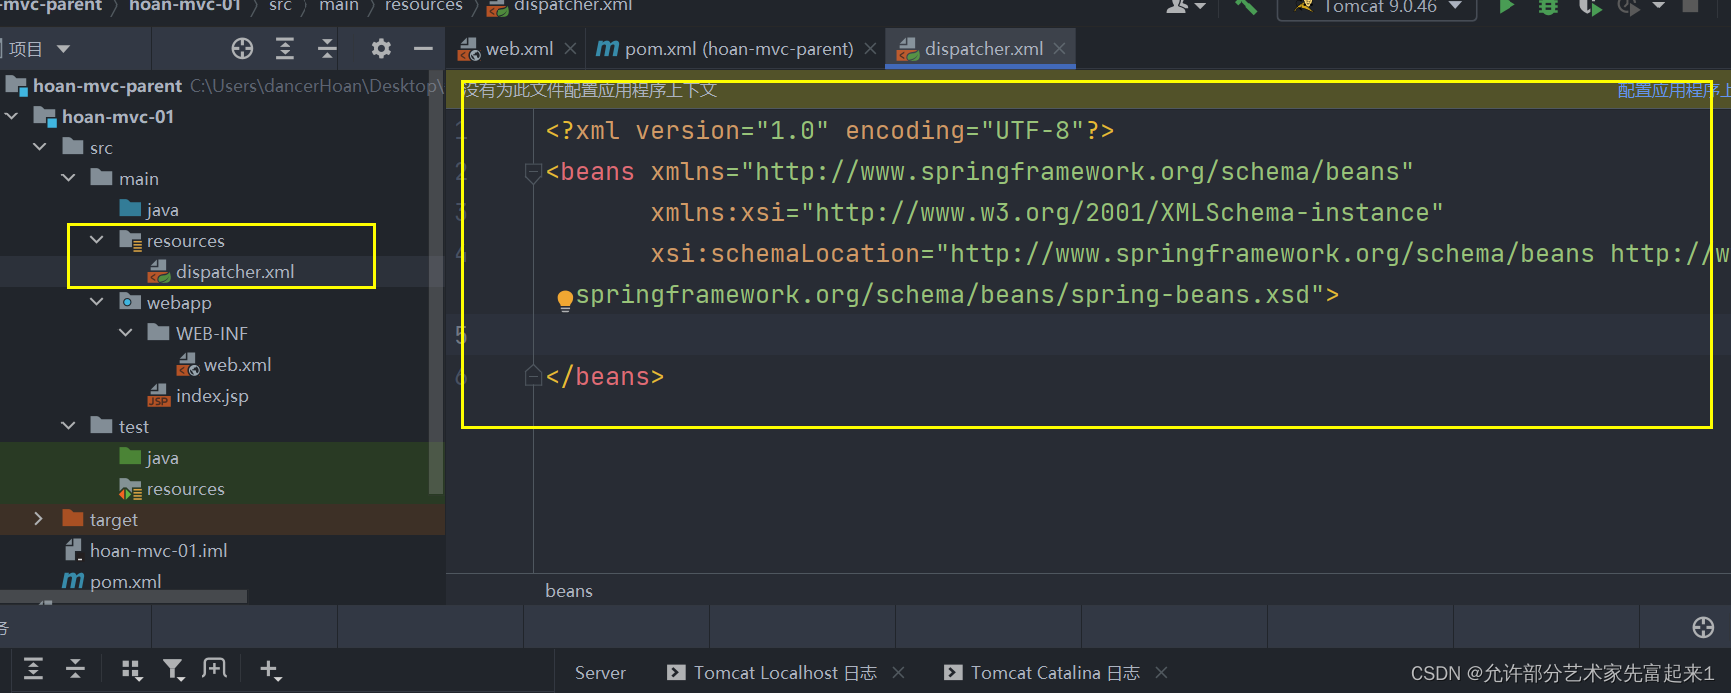Expand the target folder node
This screenshot has width=1731, height=693.
[x=38, y=520]
